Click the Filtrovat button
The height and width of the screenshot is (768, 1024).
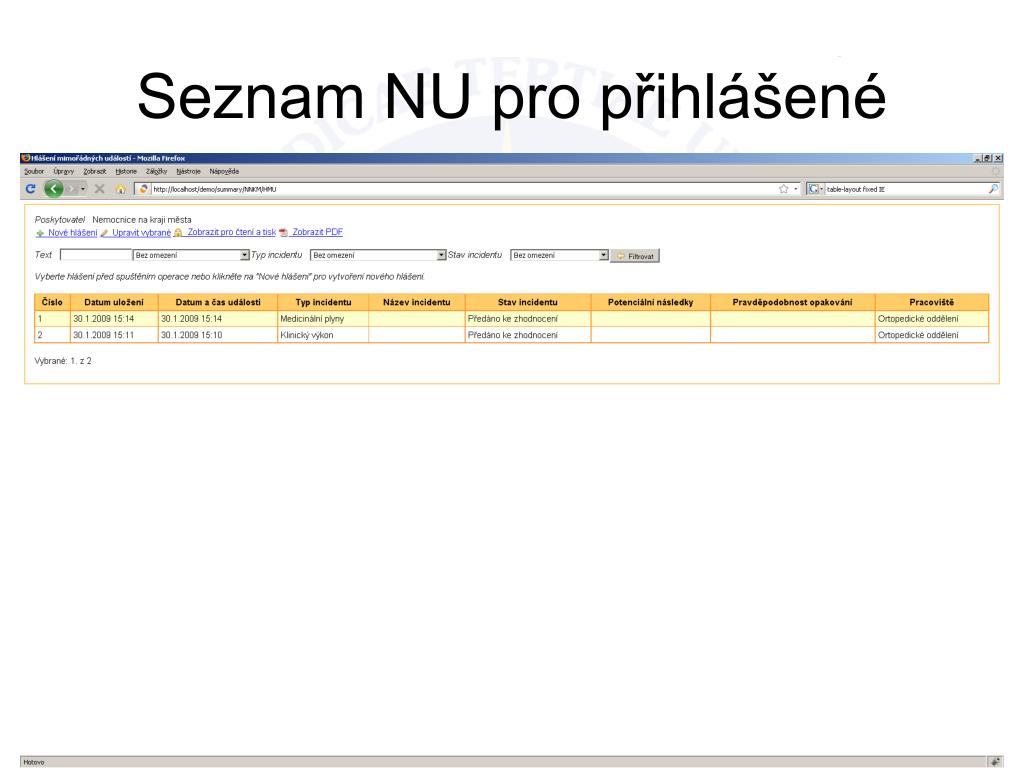635,256
